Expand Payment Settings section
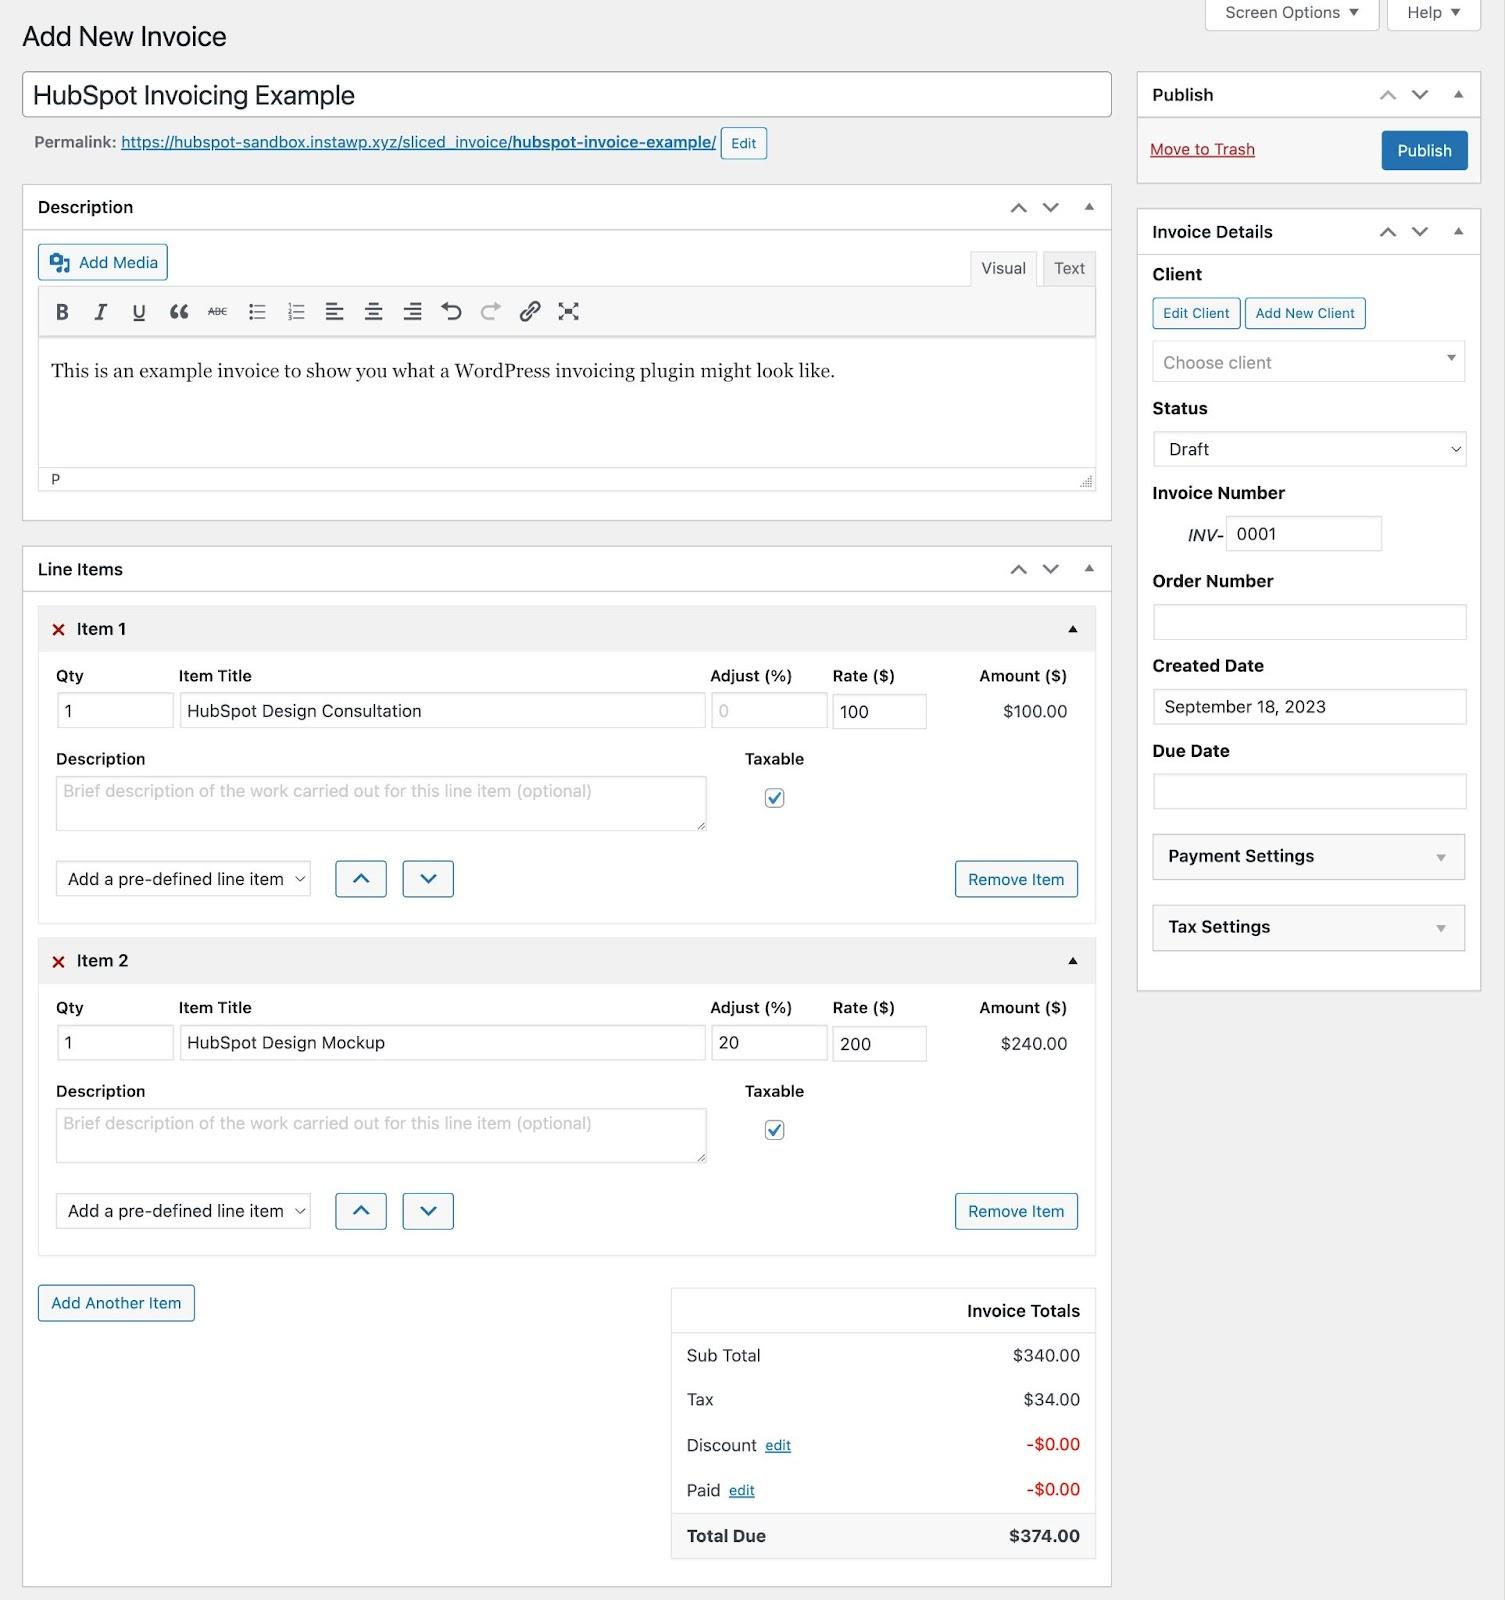The height and width of the screenshot is (1600, 1505). [1309, 857]
